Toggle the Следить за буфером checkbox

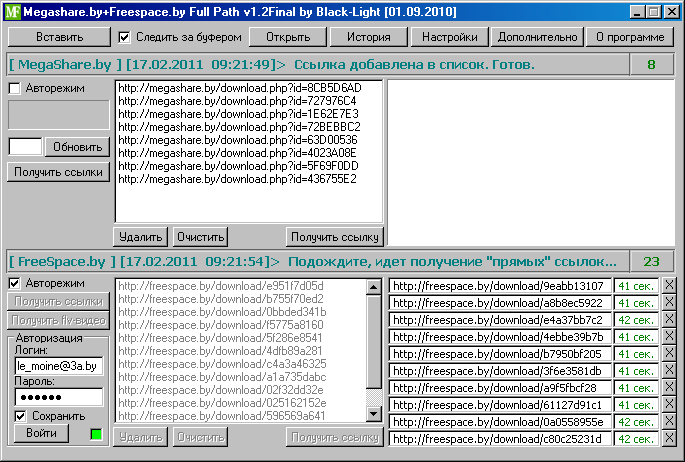pos(125,37)
